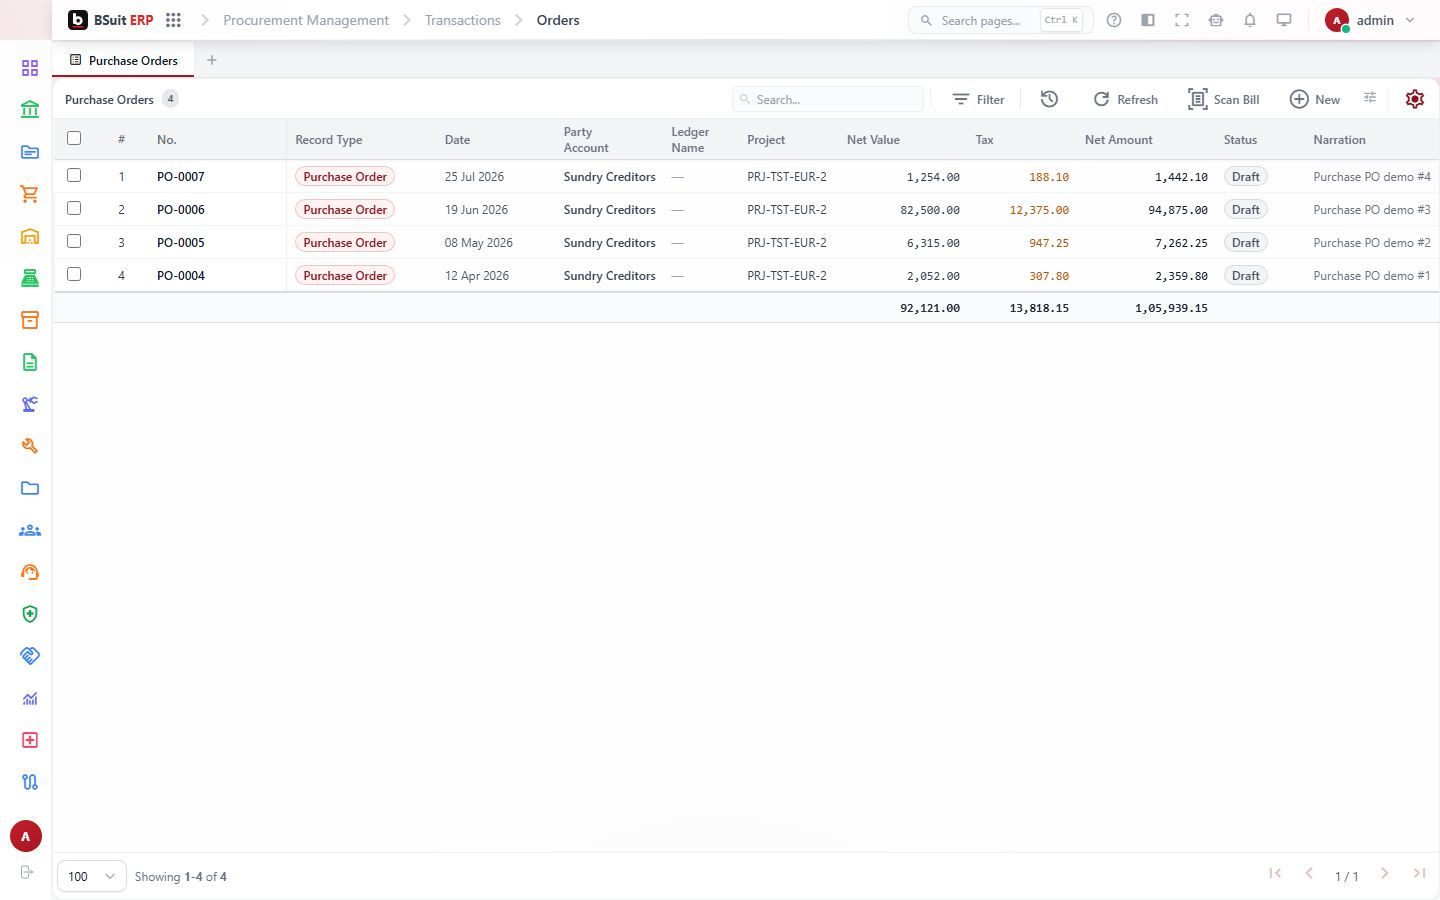The width and height of the screenshot is (1440, 900).
Task: Open the analytics chart sidebar icon
Action: tap(30, 698)
